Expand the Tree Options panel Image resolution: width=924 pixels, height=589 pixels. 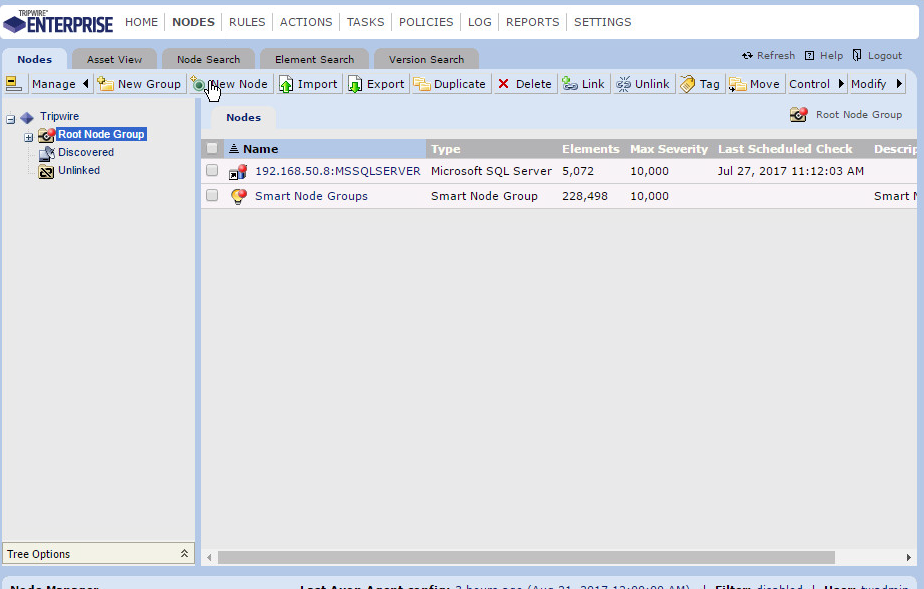coord(184,554)
